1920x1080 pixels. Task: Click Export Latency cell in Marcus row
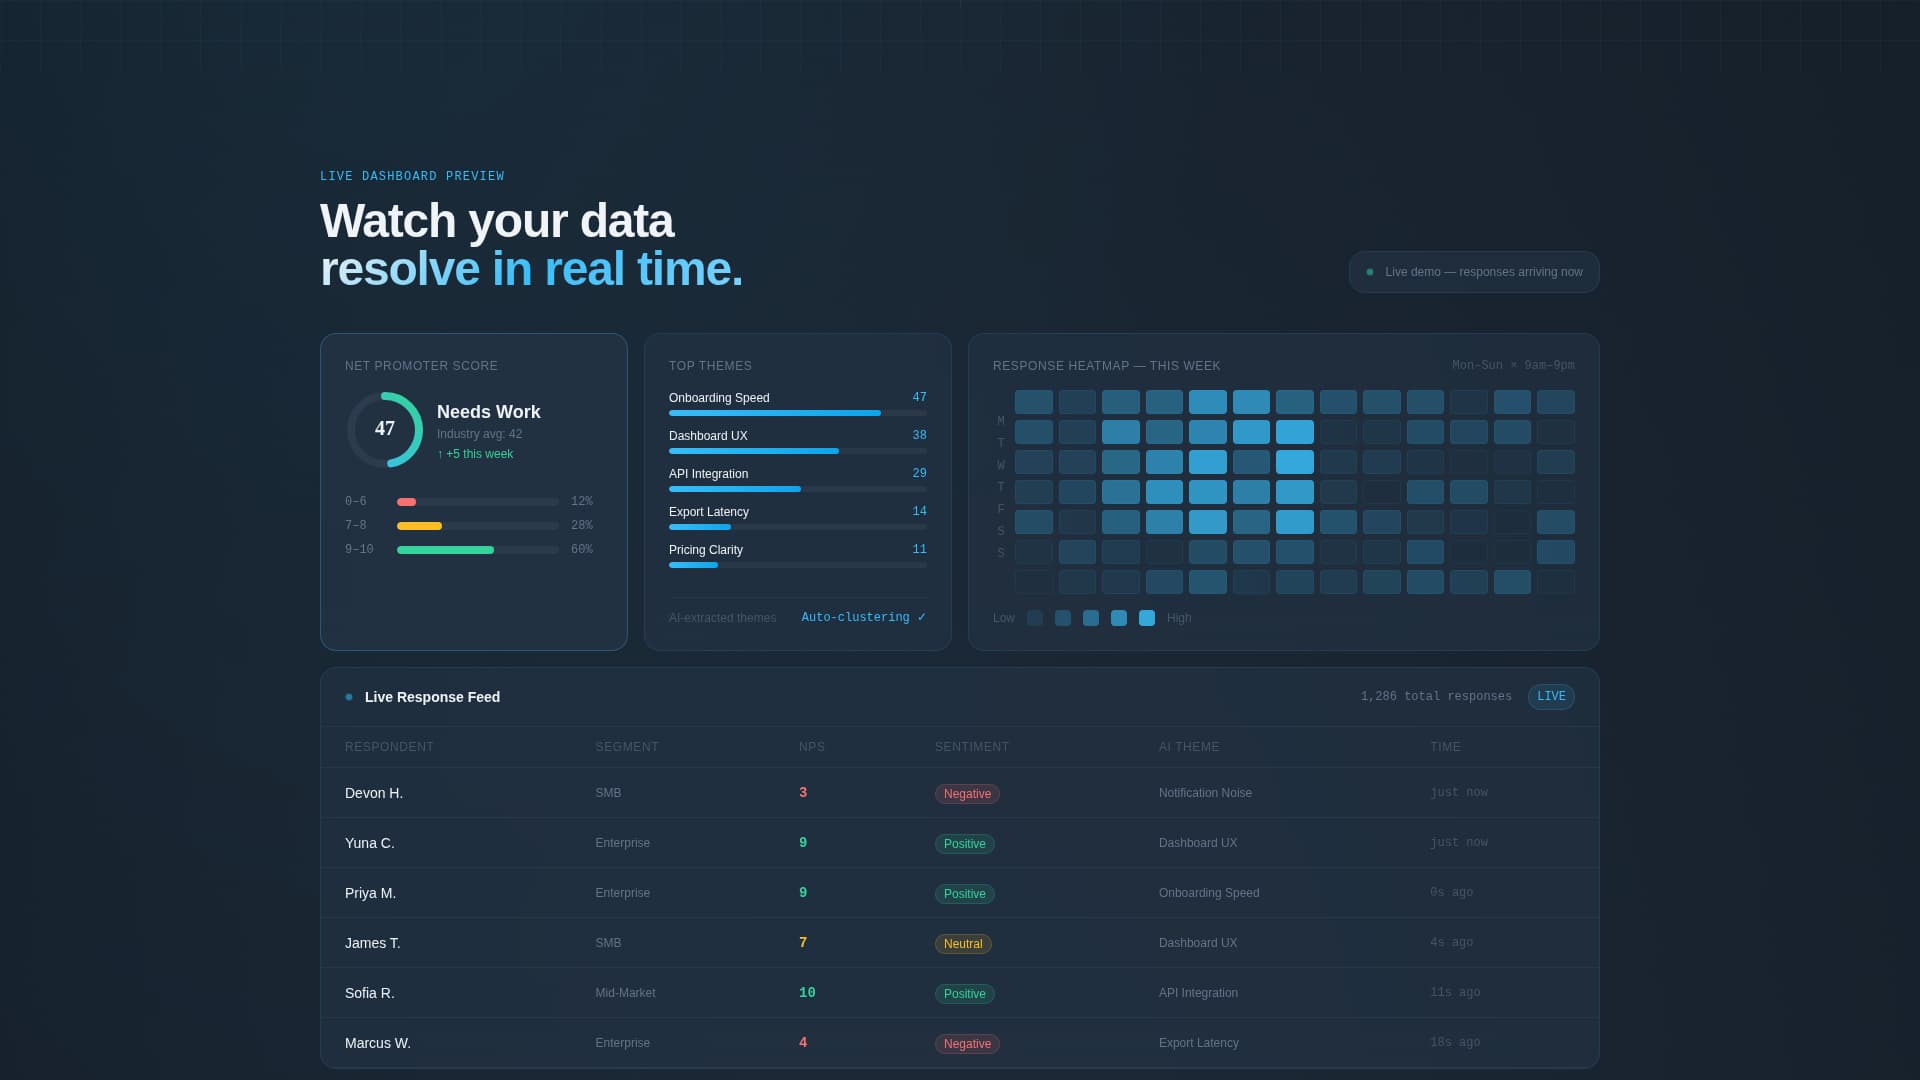pyautogui.click(x=1198, y=1043)
